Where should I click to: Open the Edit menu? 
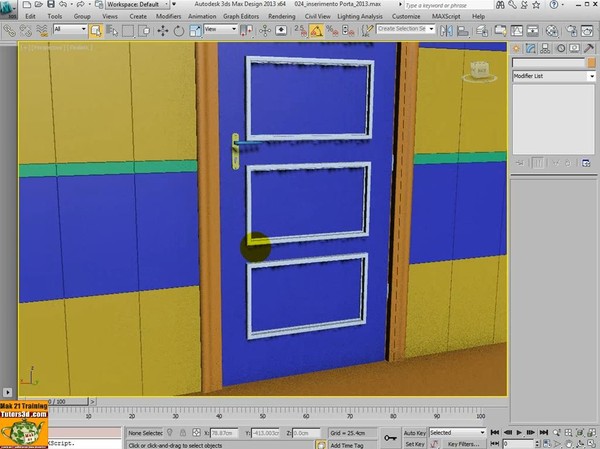(30, 16)
